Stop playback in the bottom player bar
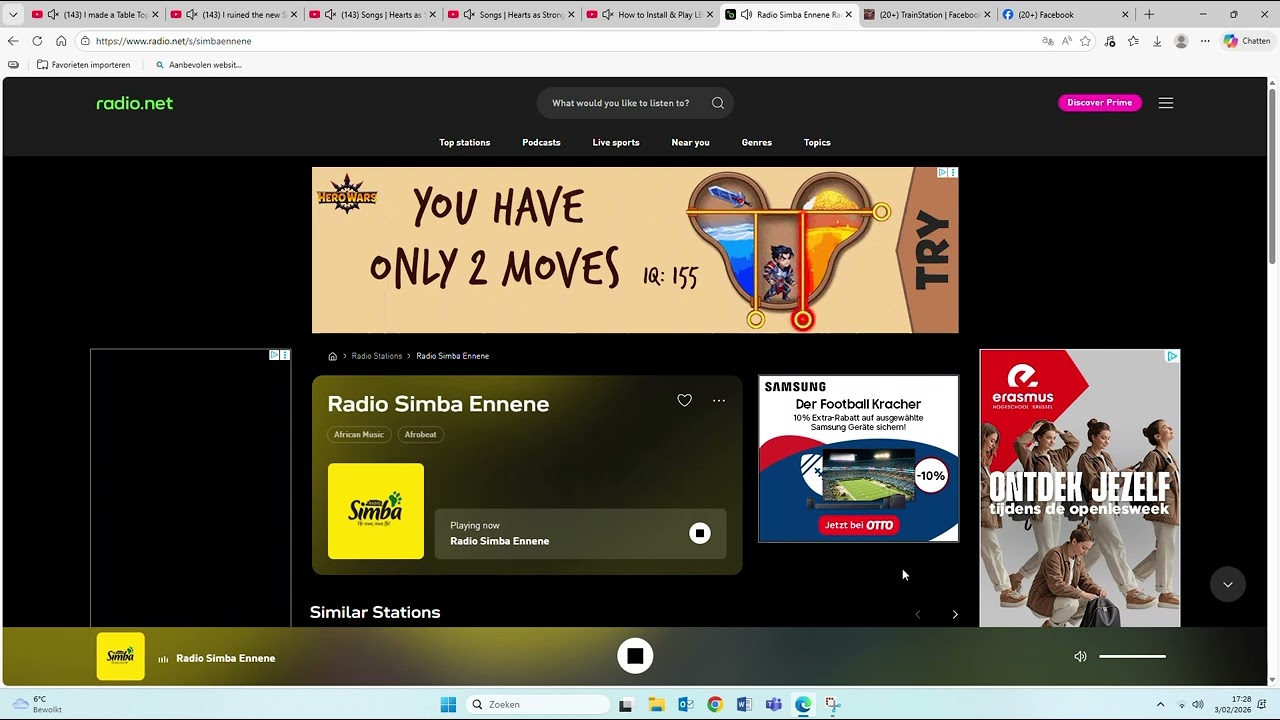Viewport: 1280px width, 720px height. pyautogui.click(x=635, y=656)
